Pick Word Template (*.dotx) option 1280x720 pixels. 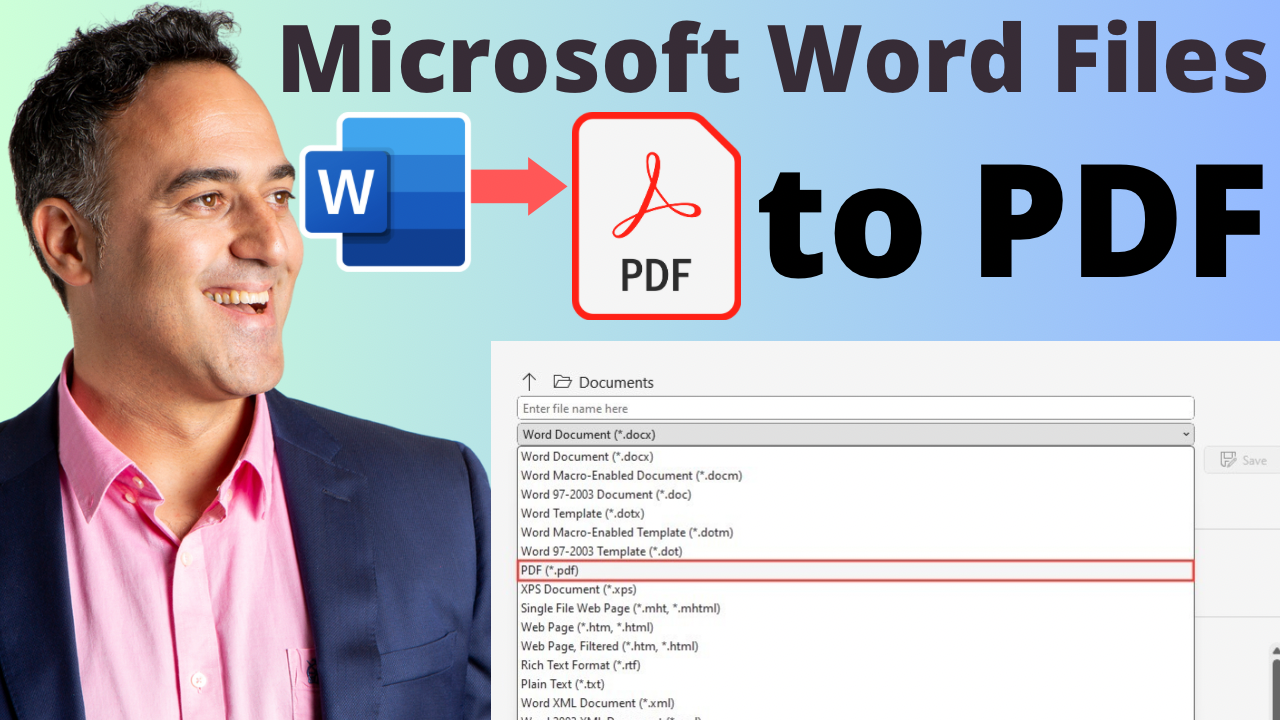(x=855, y=514)
